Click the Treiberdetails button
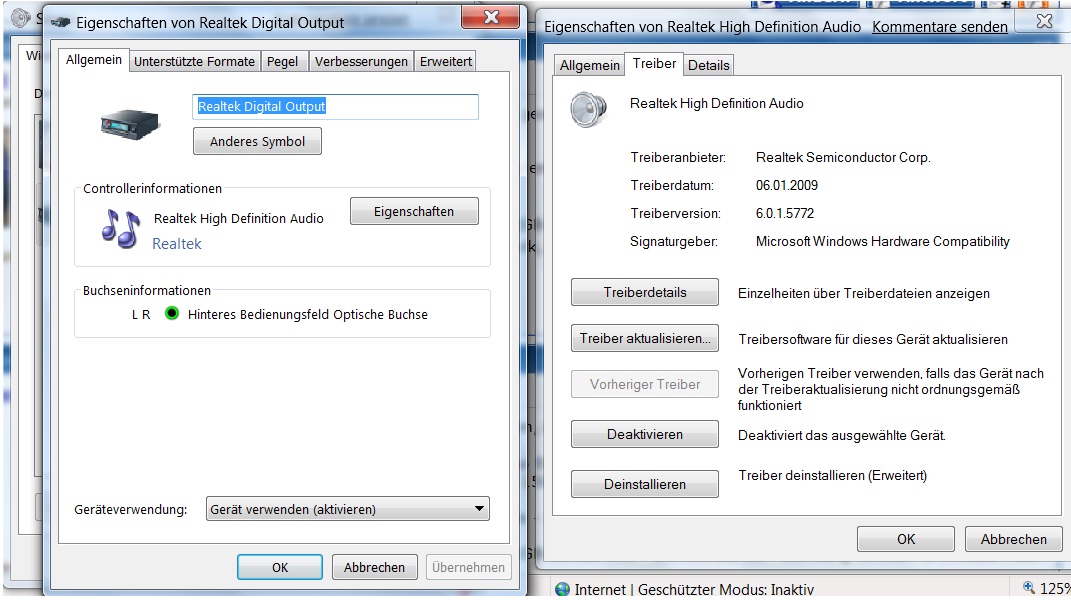This screenshot has height=600, width=1071. [x=645, y=292]
